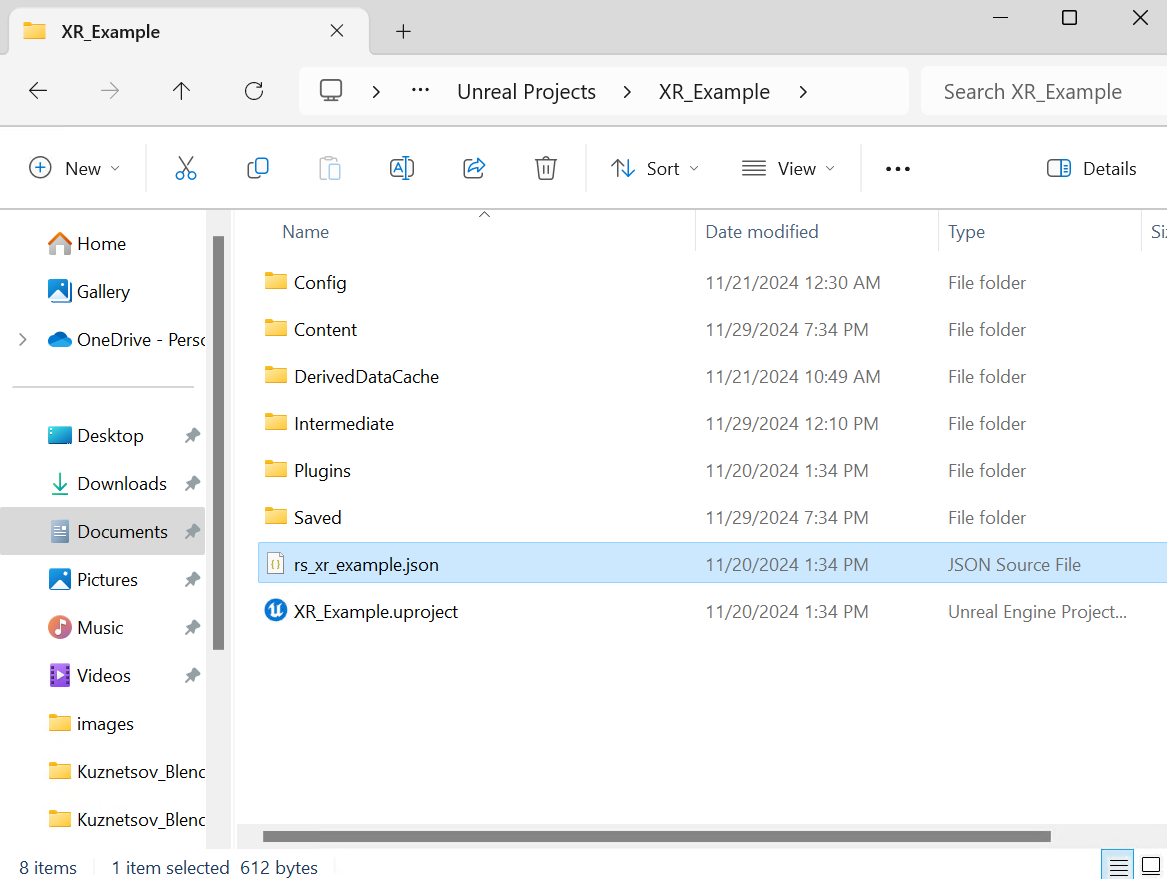Click Unreal Projects breadcrumb
Viewport: 1167px width, 879px height.
[x=526, y=92]
